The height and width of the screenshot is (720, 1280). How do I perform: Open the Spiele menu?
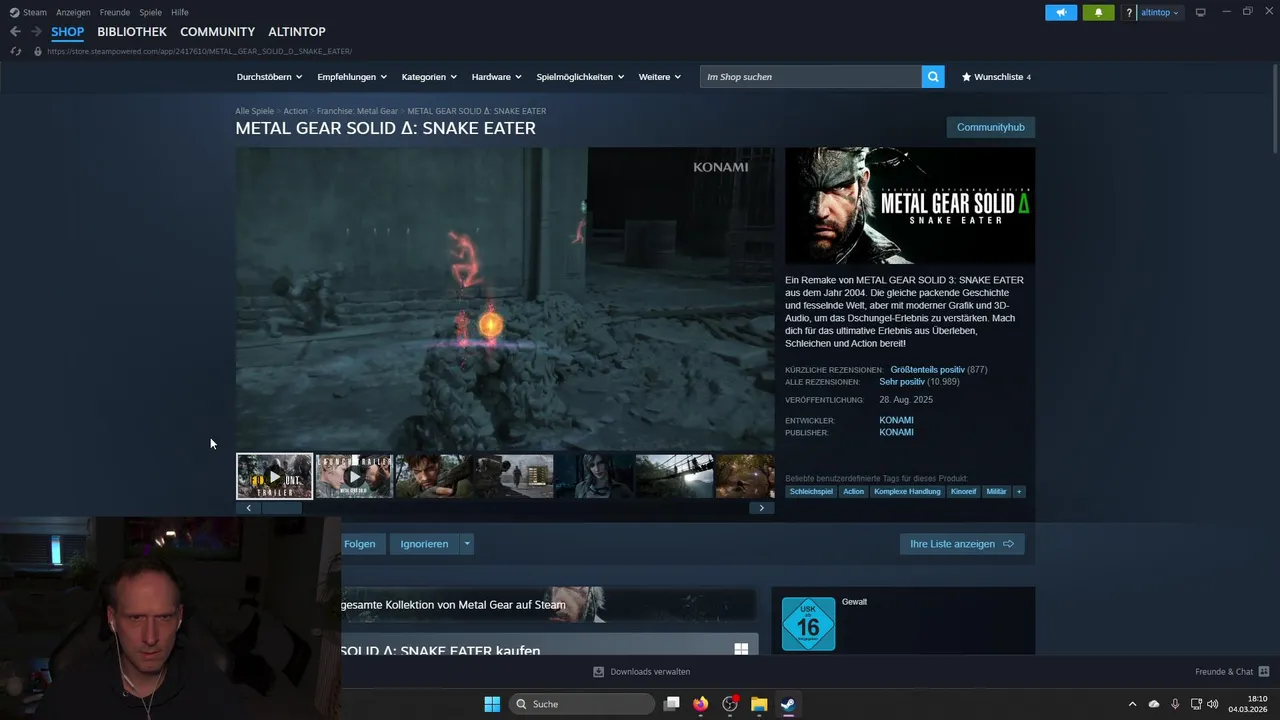(151, 12)
